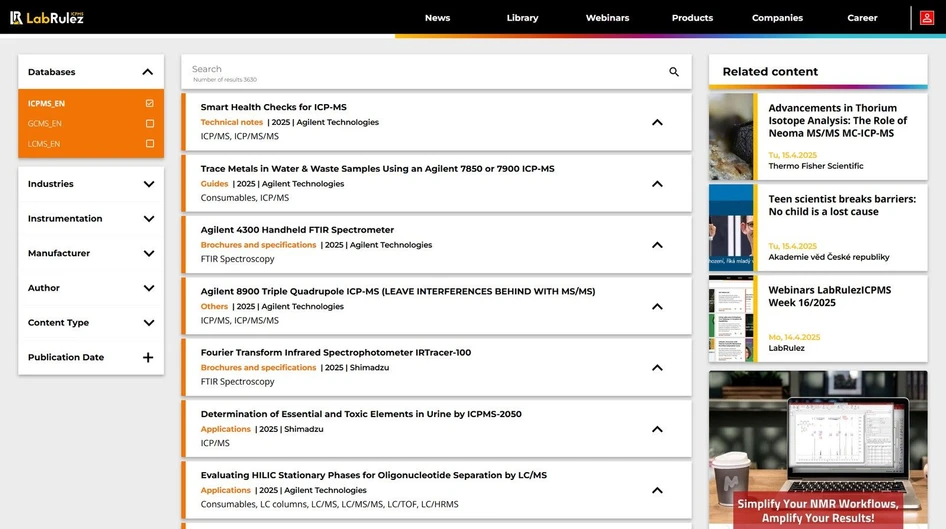
Task: Open the Career menu
Action: coord(862,17)
